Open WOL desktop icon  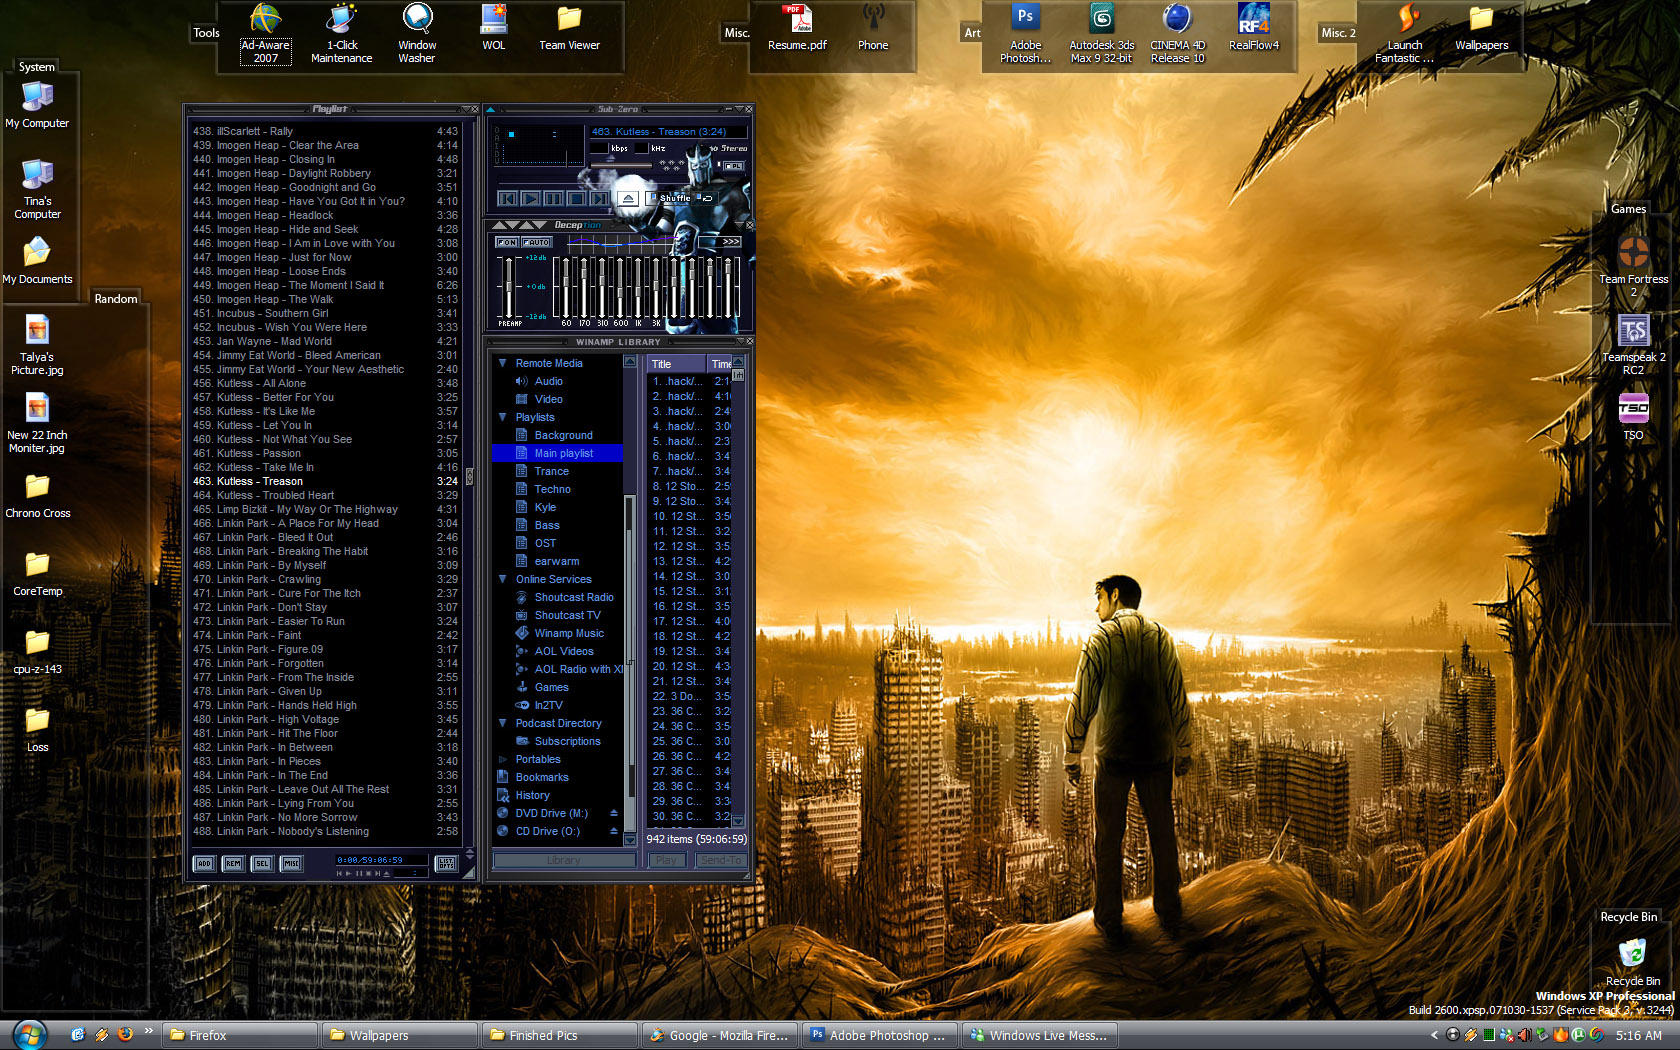coord(494,28)
